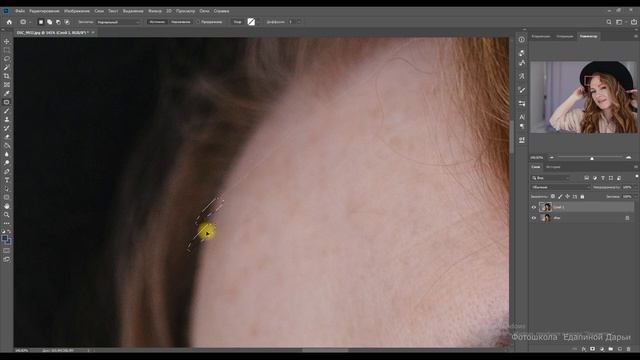
Task: Click the delete layer trash icon
Action: [x=629, y=349]
